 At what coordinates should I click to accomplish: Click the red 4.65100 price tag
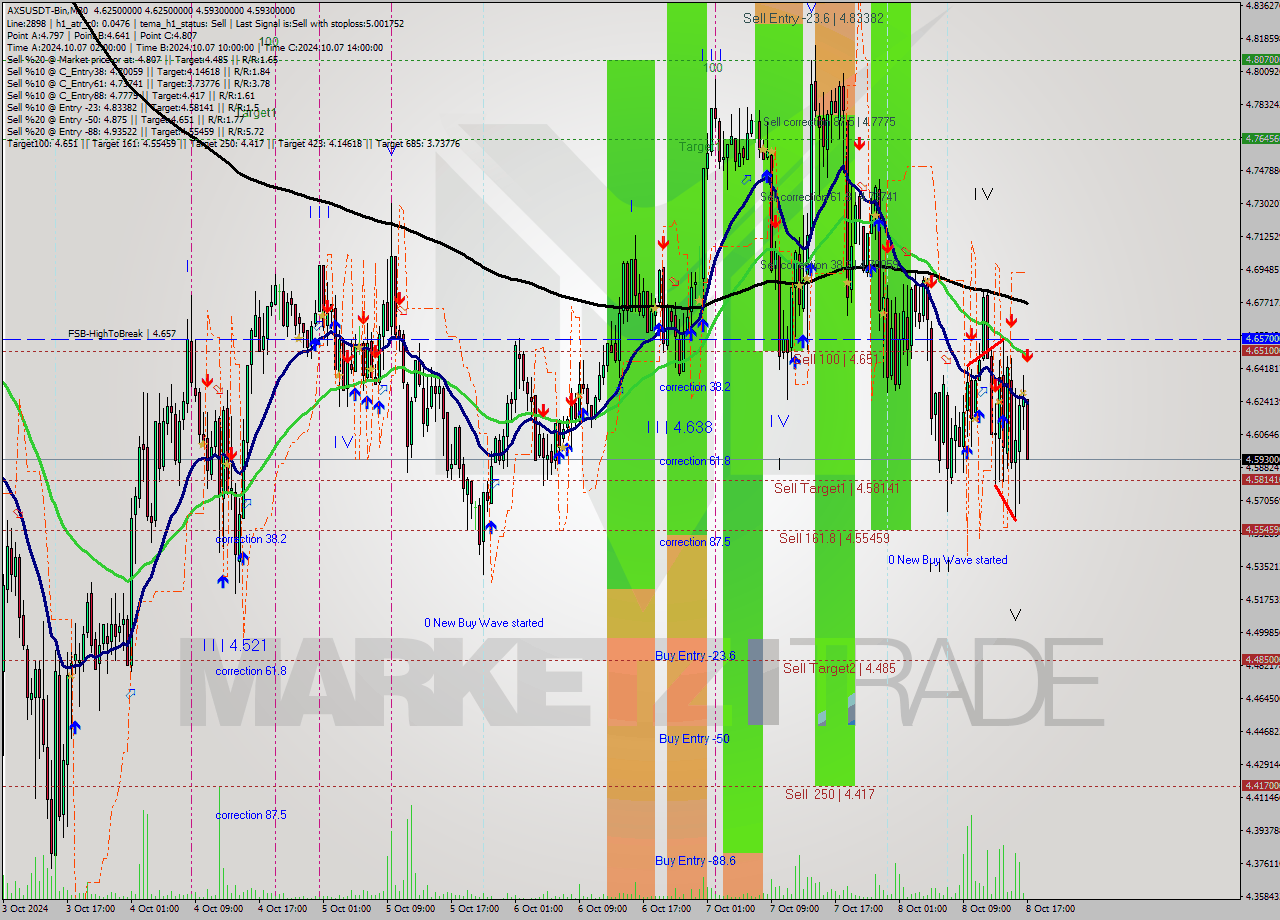pyautogui.click(x=1260, y=350)
